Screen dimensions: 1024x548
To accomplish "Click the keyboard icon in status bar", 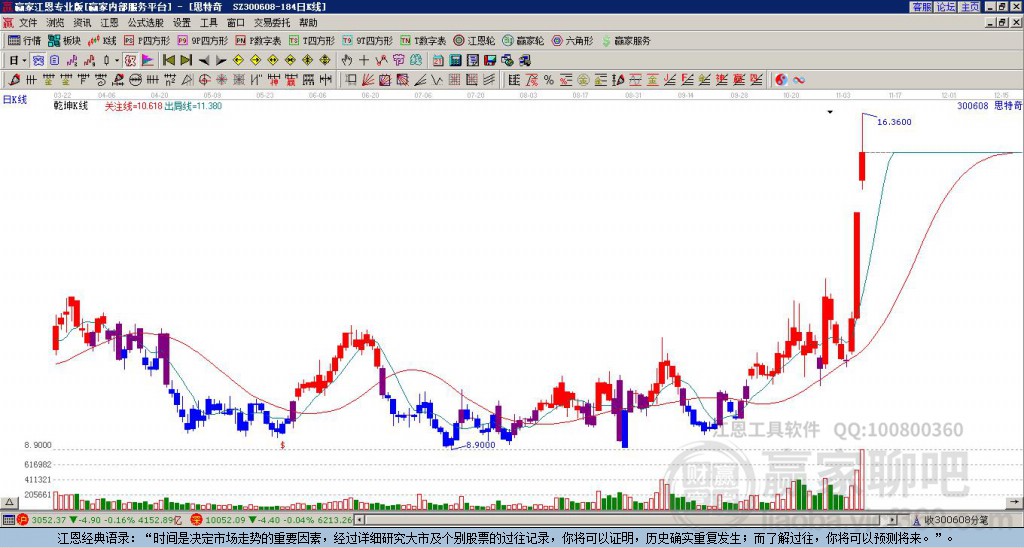I will [8, 521].
